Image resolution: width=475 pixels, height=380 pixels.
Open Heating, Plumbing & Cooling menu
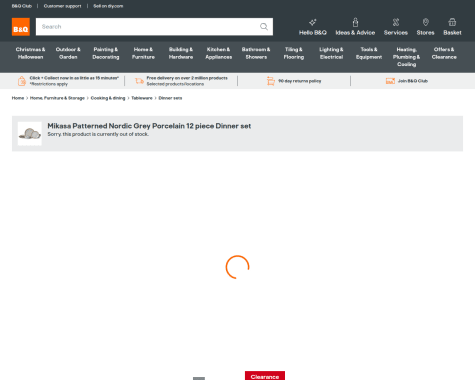click(x=406, y=57)
